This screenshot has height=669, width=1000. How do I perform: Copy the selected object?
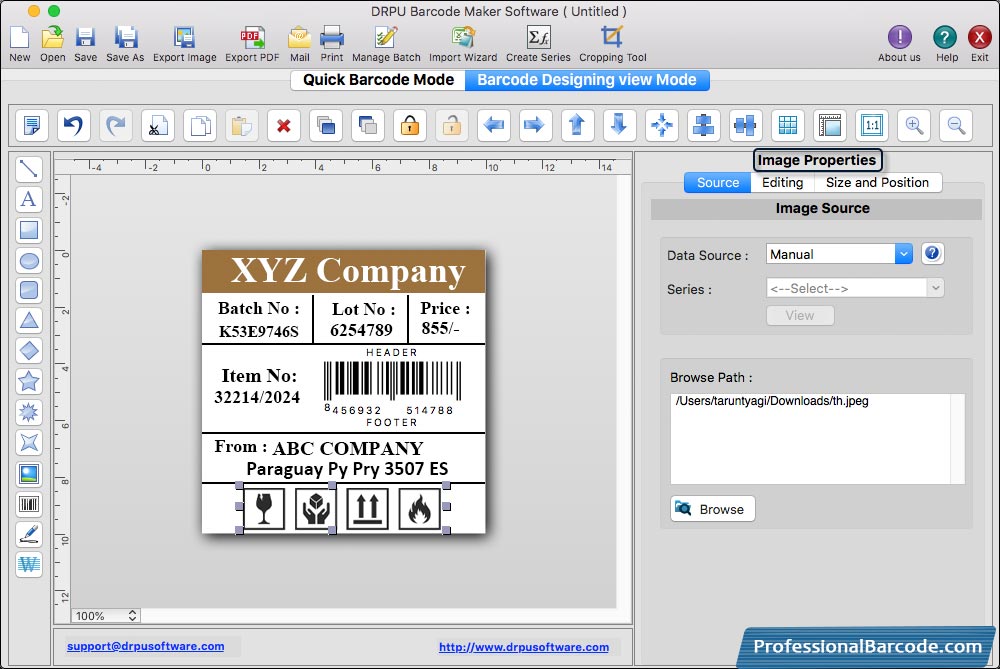point(200,125)
